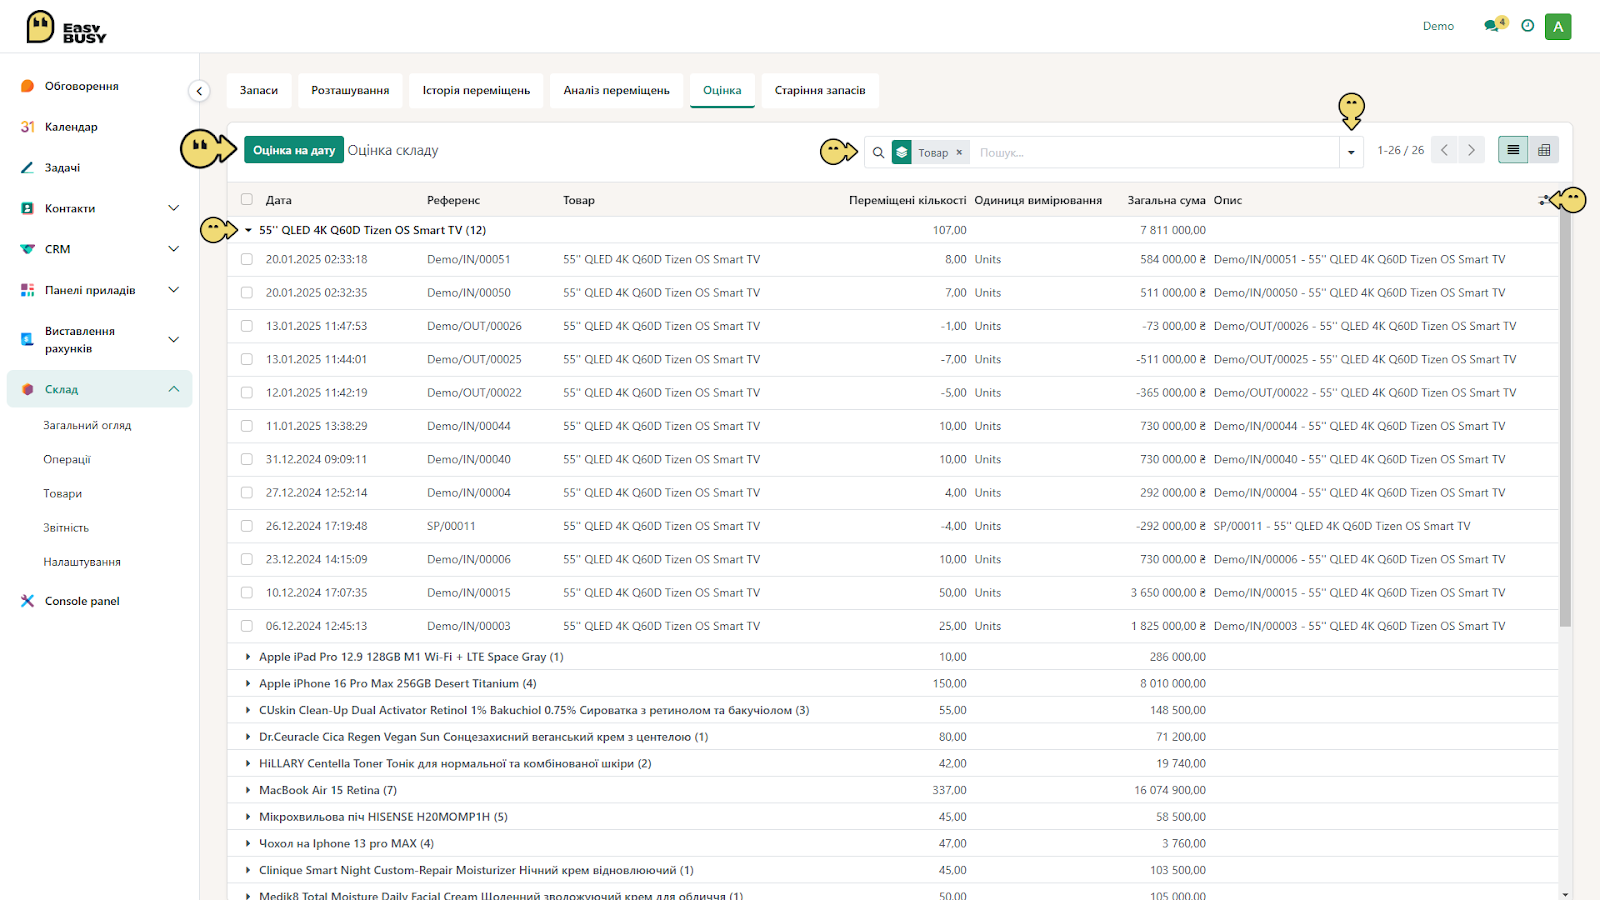Viewport: 1600px width, 900px height.
Task: Collapse the sidebar with arrow button
Action: (199, 91)
